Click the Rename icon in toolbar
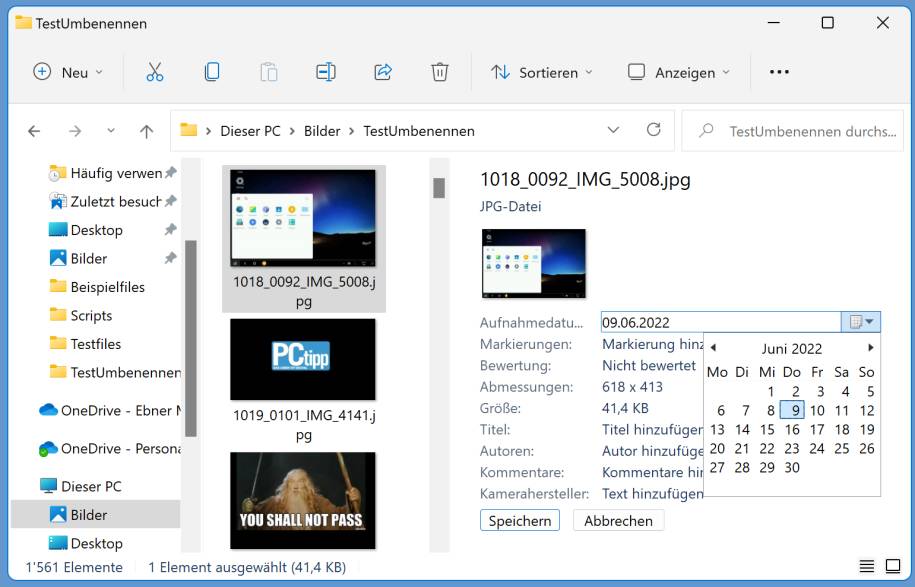 coord(325,72)
